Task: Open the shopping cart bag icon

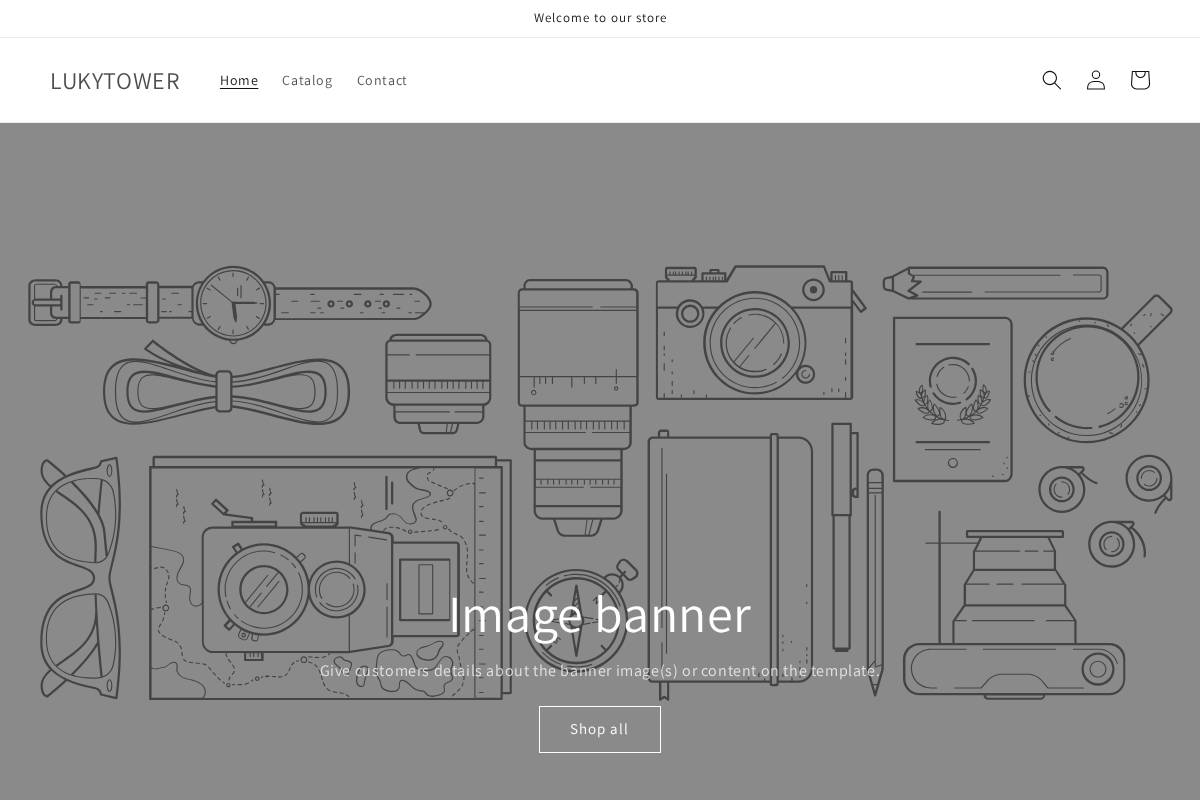Action: pos(1139,80)
